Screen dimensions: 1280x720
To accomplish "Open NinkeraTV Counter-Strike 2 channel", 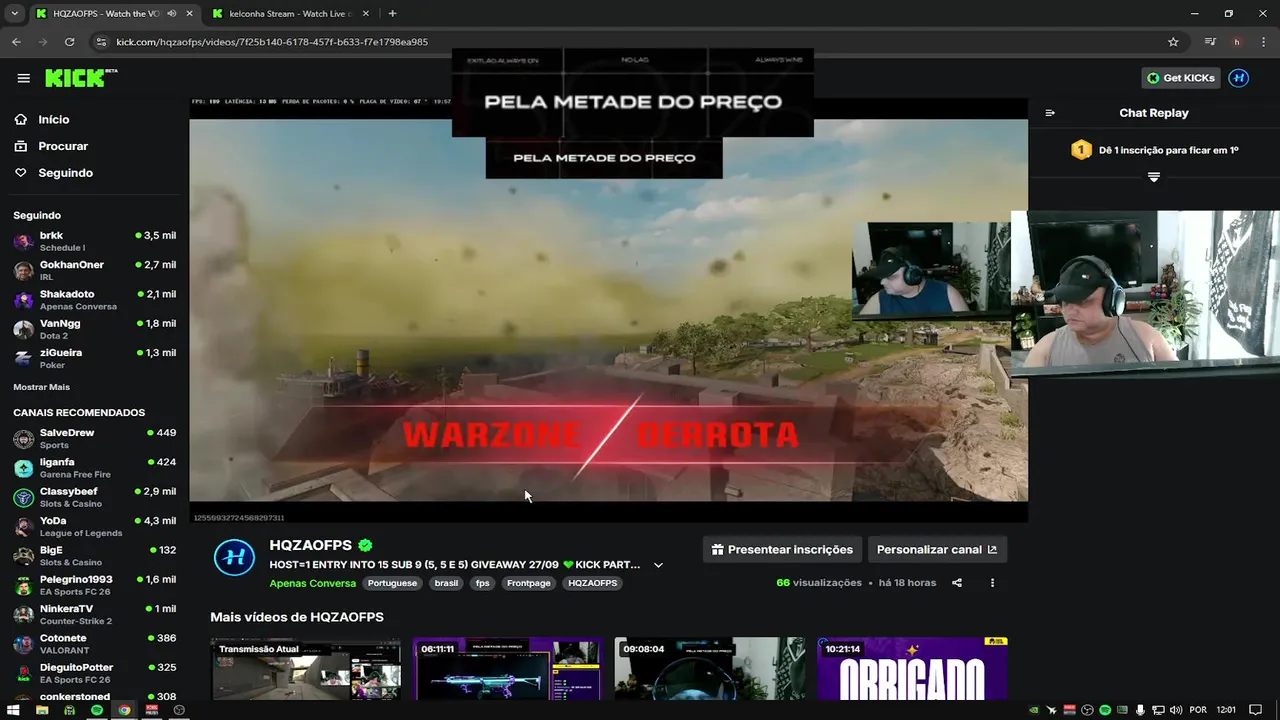I will coord(94,614).
